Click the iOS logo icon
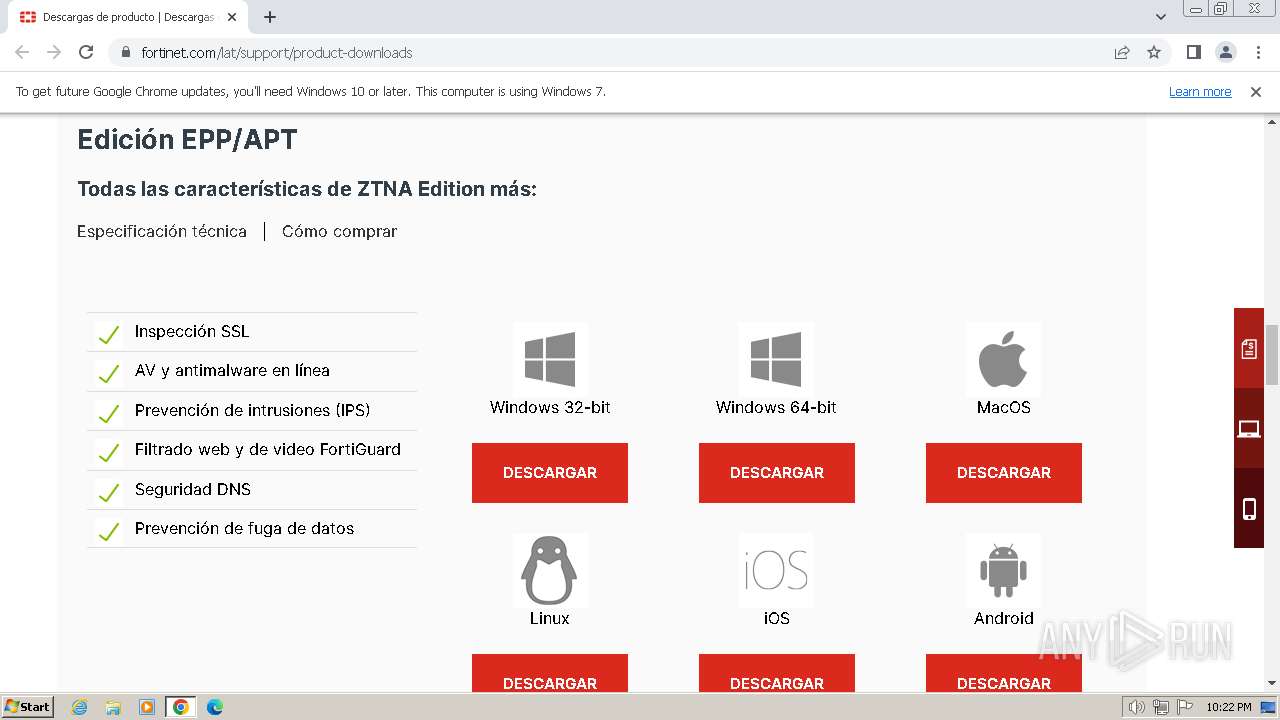Image resolution: width=1280 pixels, height=720 pixels. tap(776, 571)
